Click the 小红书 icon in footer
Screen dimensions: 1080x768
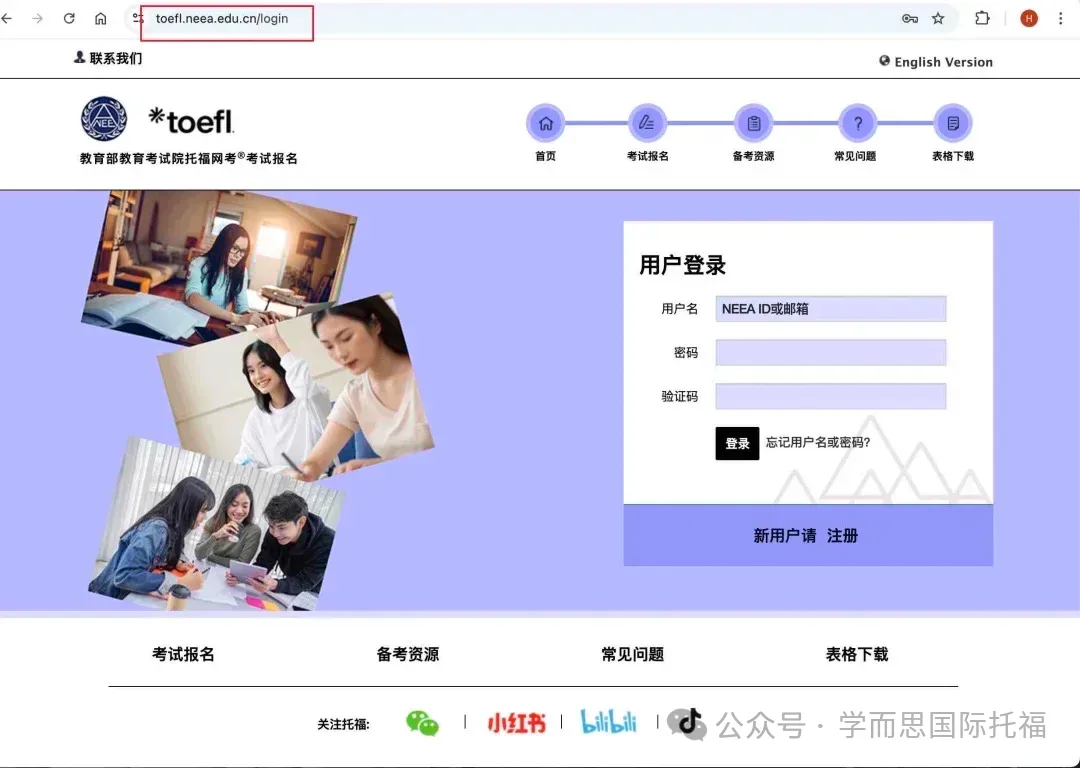(516, 722)
